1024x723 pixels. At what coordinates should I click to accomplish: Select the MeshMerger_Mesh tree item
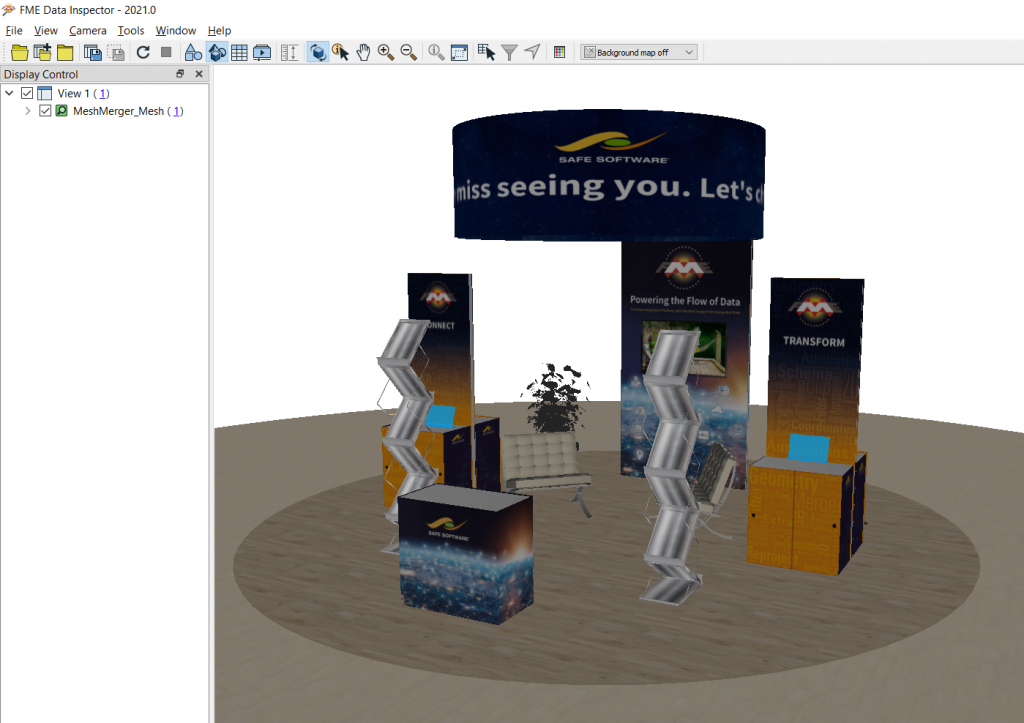coord(118,111)
